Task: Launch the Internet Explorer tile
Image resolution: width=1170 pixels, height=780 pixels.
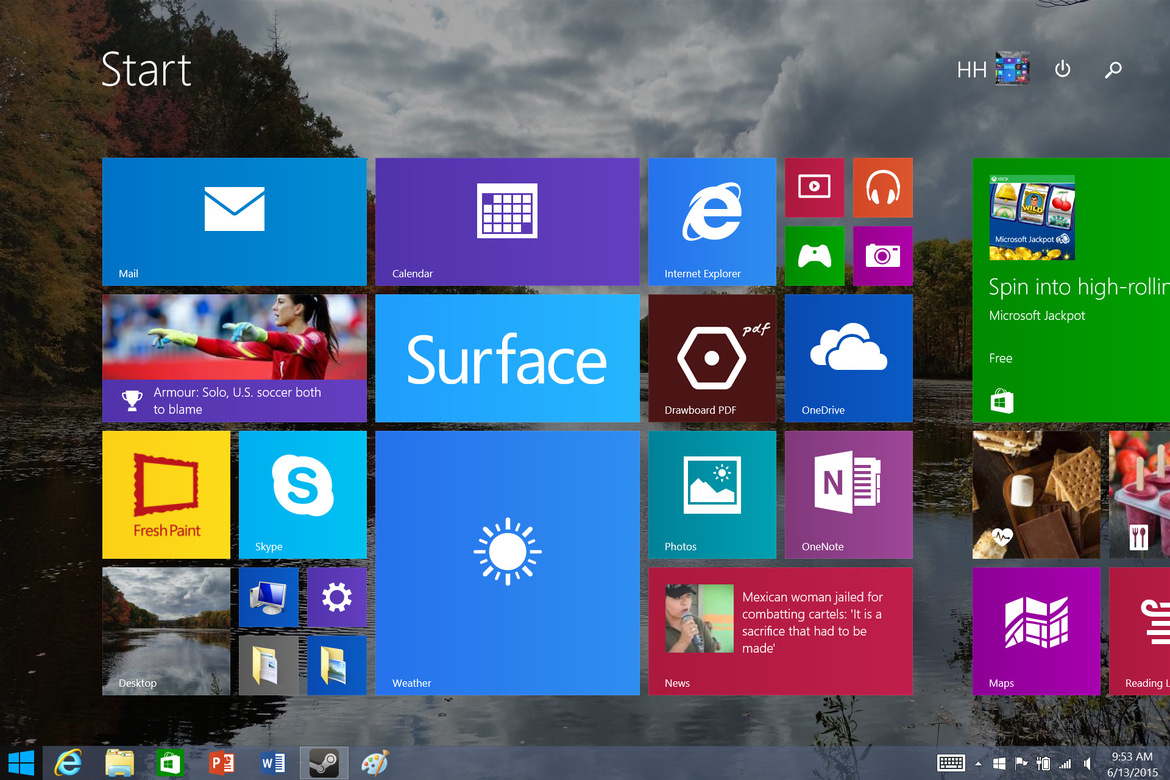Action: (712, 222)
